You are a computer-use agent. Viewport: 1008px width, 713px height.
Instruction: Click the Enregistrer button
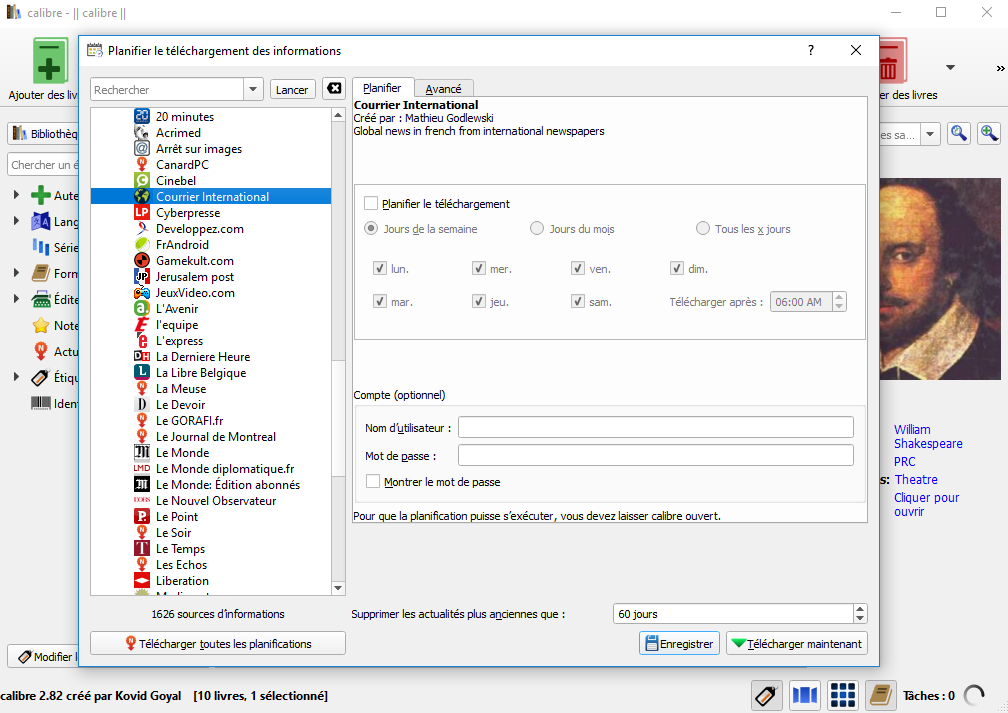[x=679, y=643]
